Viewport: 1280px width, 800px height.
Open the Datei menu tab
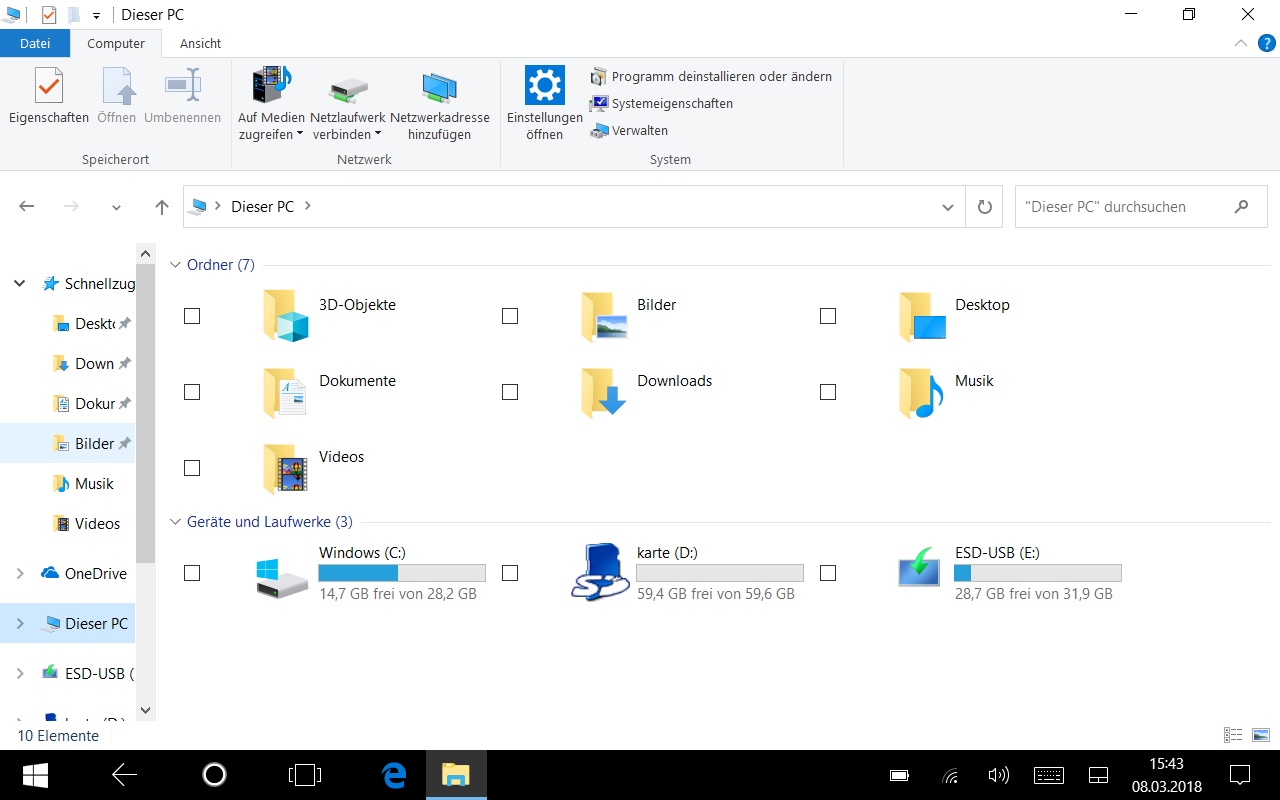tap(35, 43)
